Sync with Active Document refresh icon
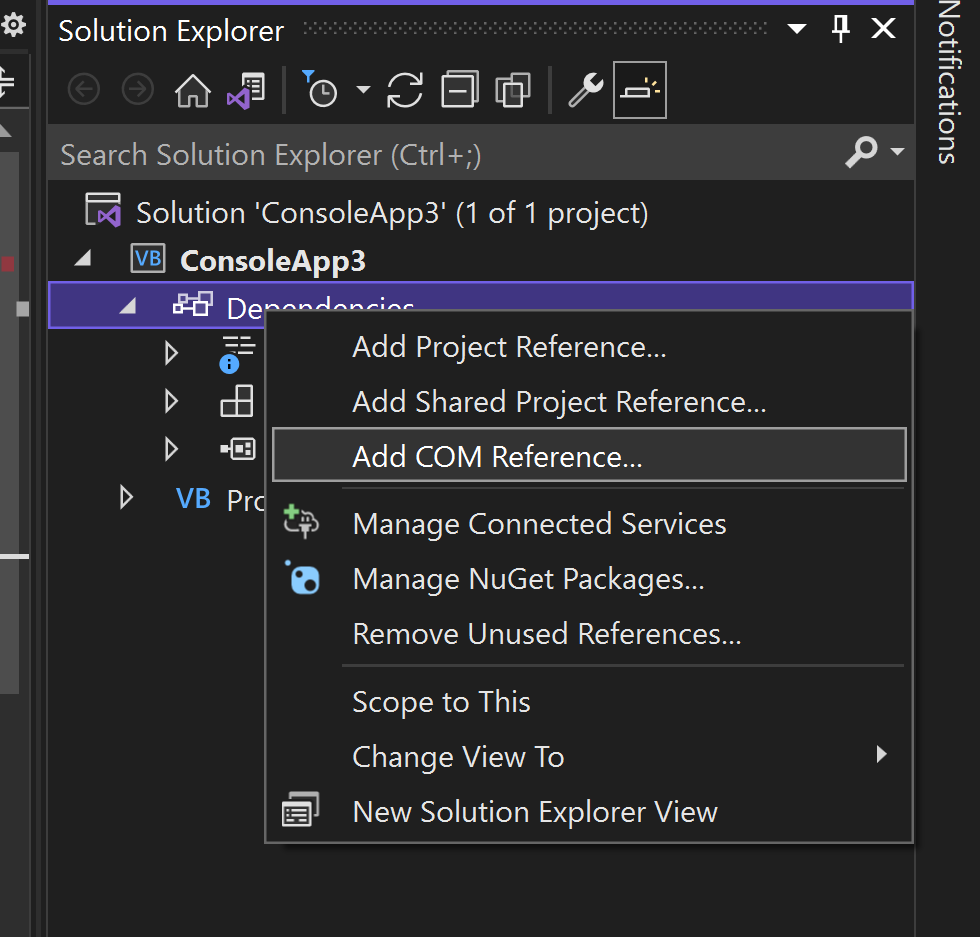This screenshot has height=937, width=980. click(405, 90)
